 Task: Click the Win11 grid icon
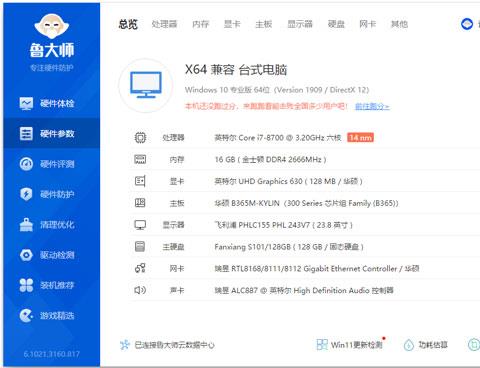(322, 345)
